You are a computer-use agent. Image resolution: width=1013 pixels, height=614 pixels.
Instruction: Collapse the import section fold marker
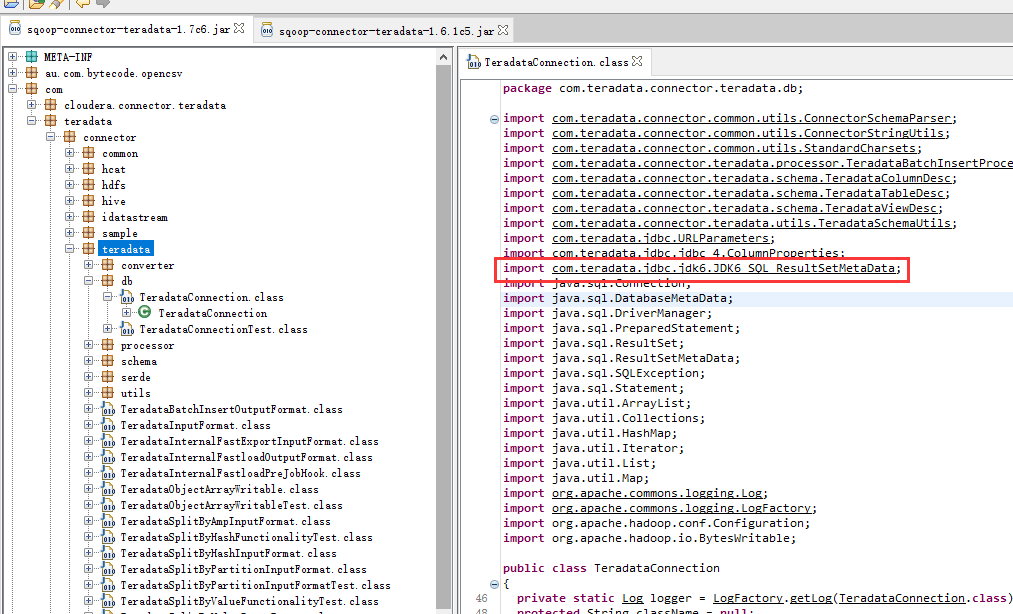494,119
